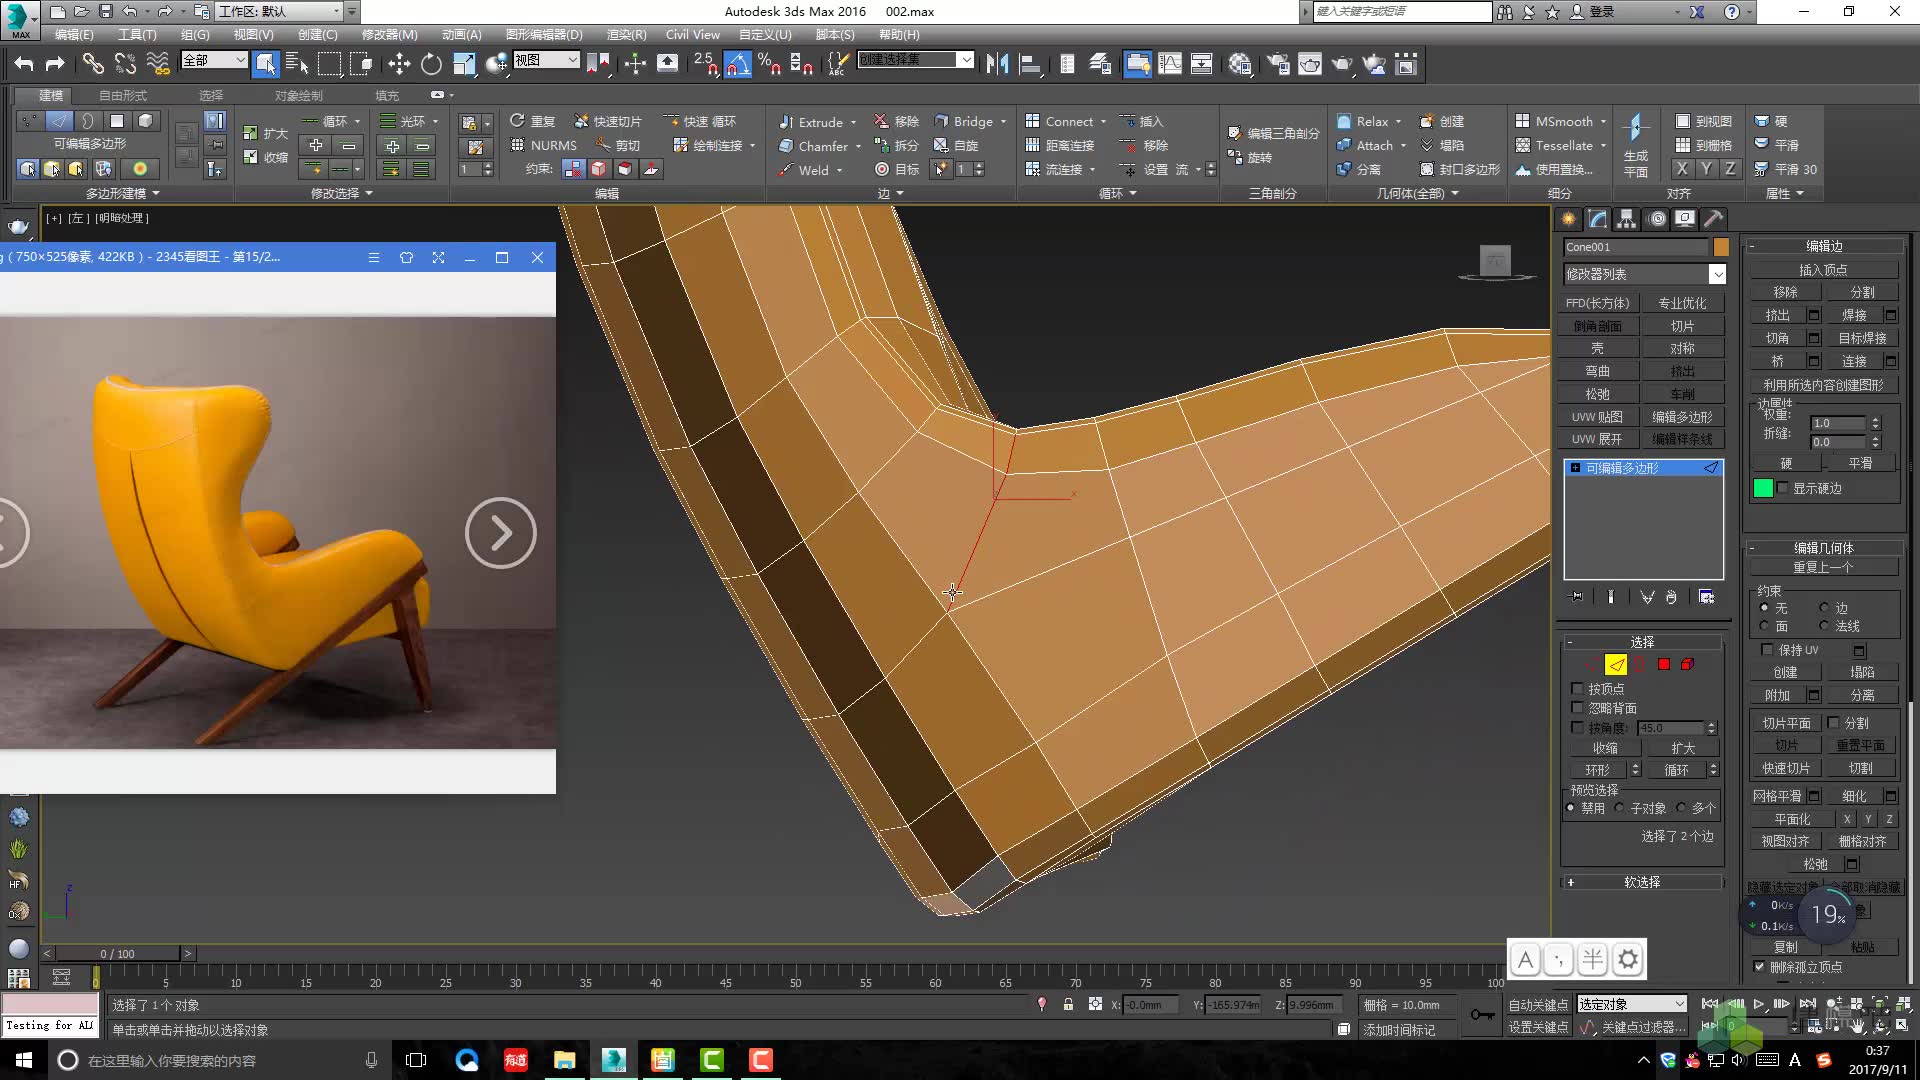This screenshot has height=1080, width=1920.
Task: Enable the By Vertex checkbox
Action: click(x=1578, y=688)
